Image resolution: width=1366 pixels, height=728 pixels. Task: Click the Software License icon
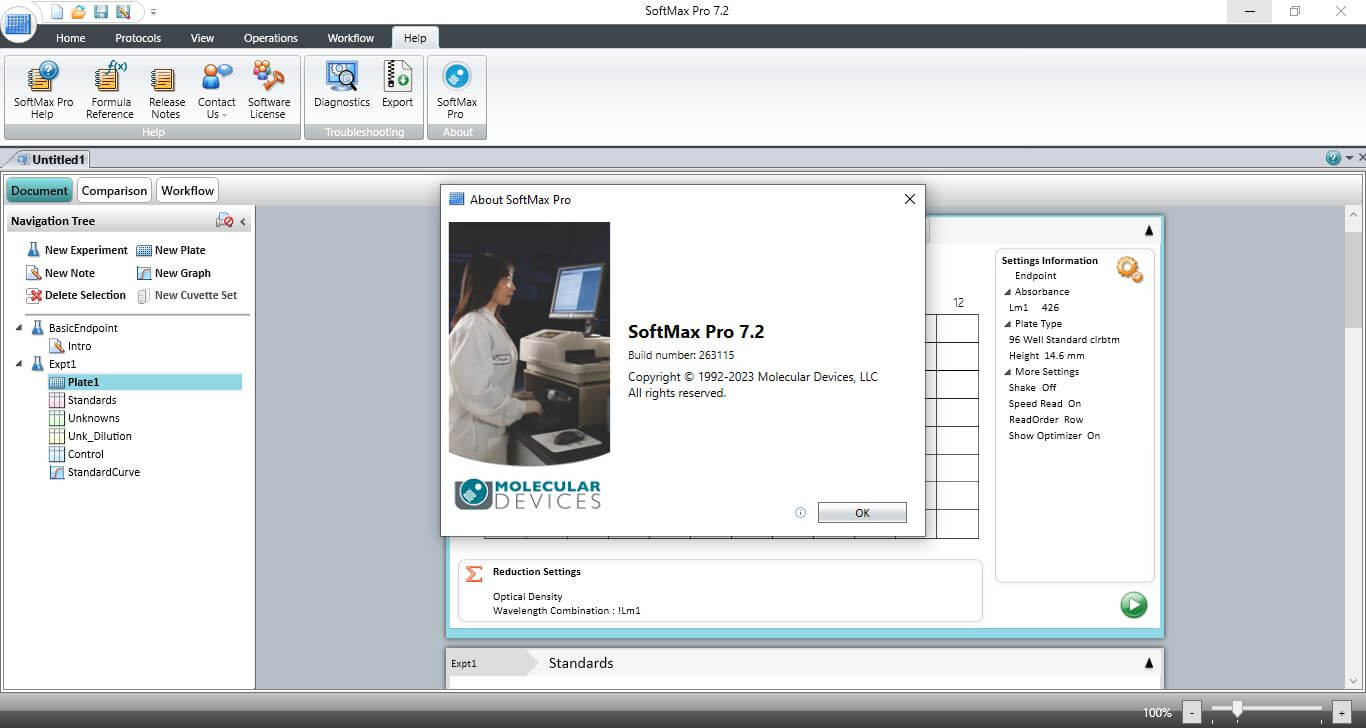[268, 78]
